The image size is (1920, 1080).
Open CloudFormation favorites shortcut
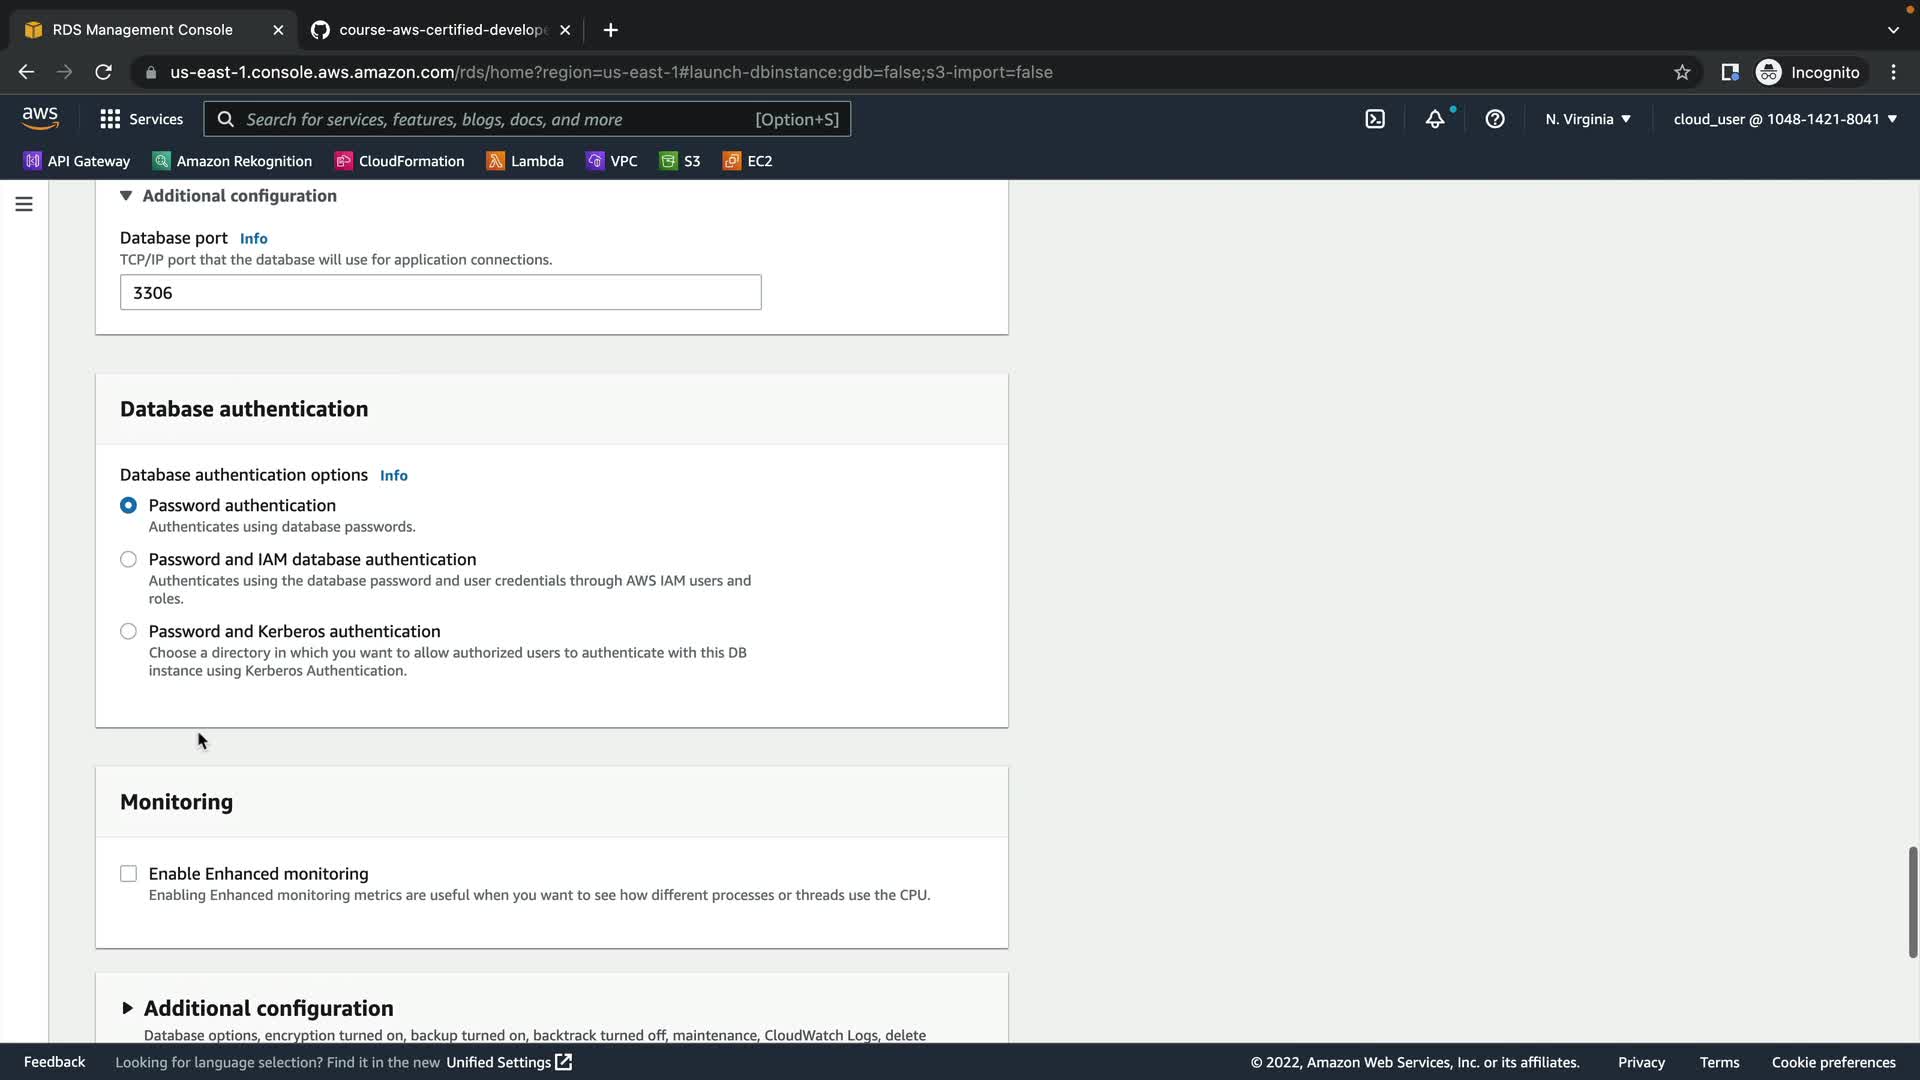click(400, 161)
